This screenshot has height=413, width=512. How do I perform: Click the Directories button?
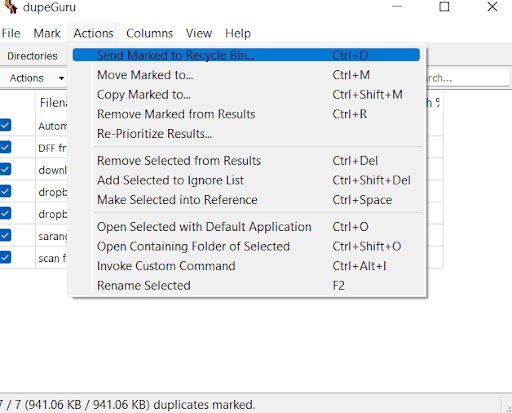(x=32, y=56)
